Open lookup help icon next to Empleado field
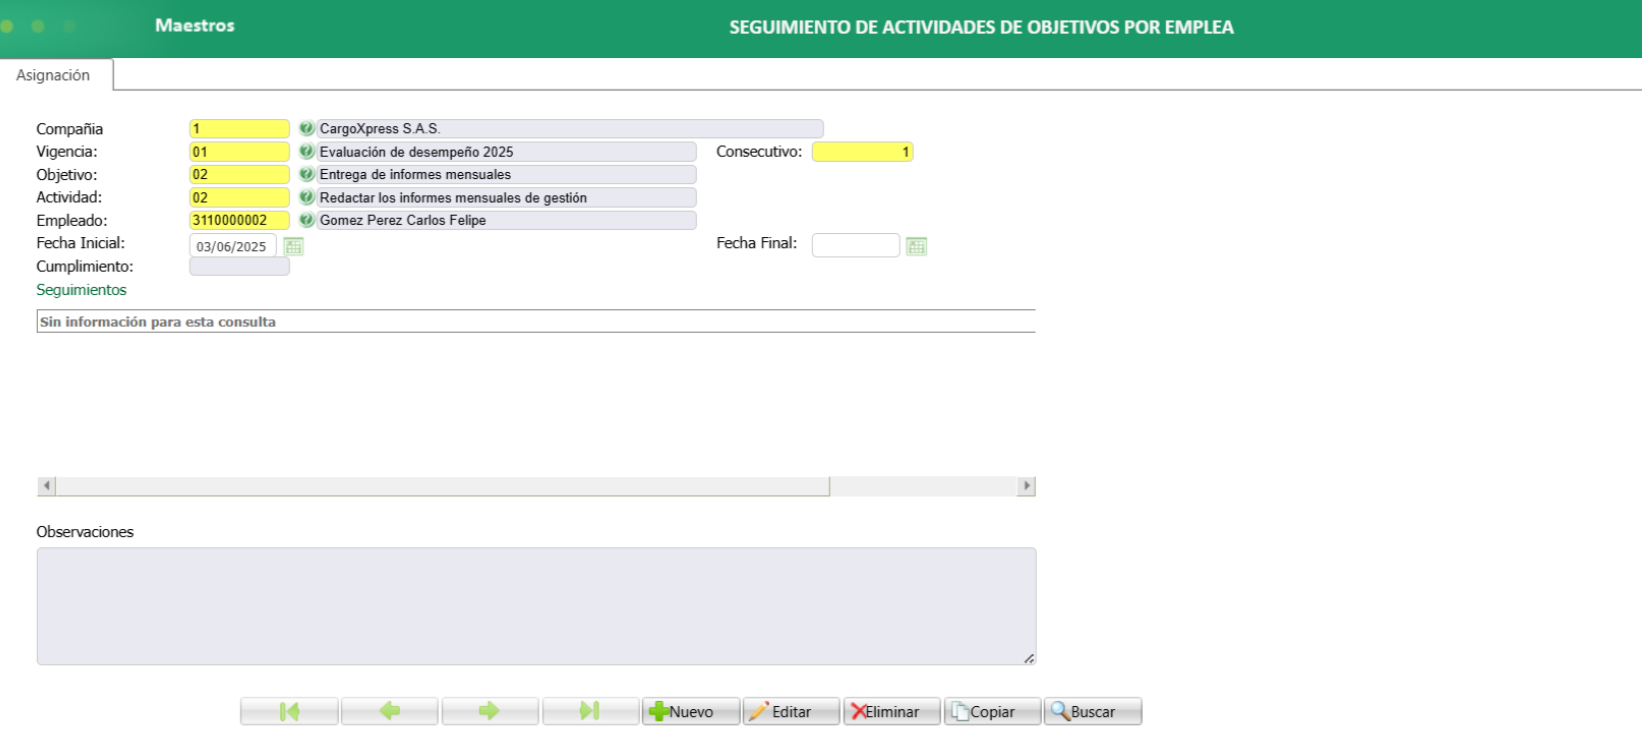The height and width of the screenshot is (736, 1642). (x=306, y=220)
